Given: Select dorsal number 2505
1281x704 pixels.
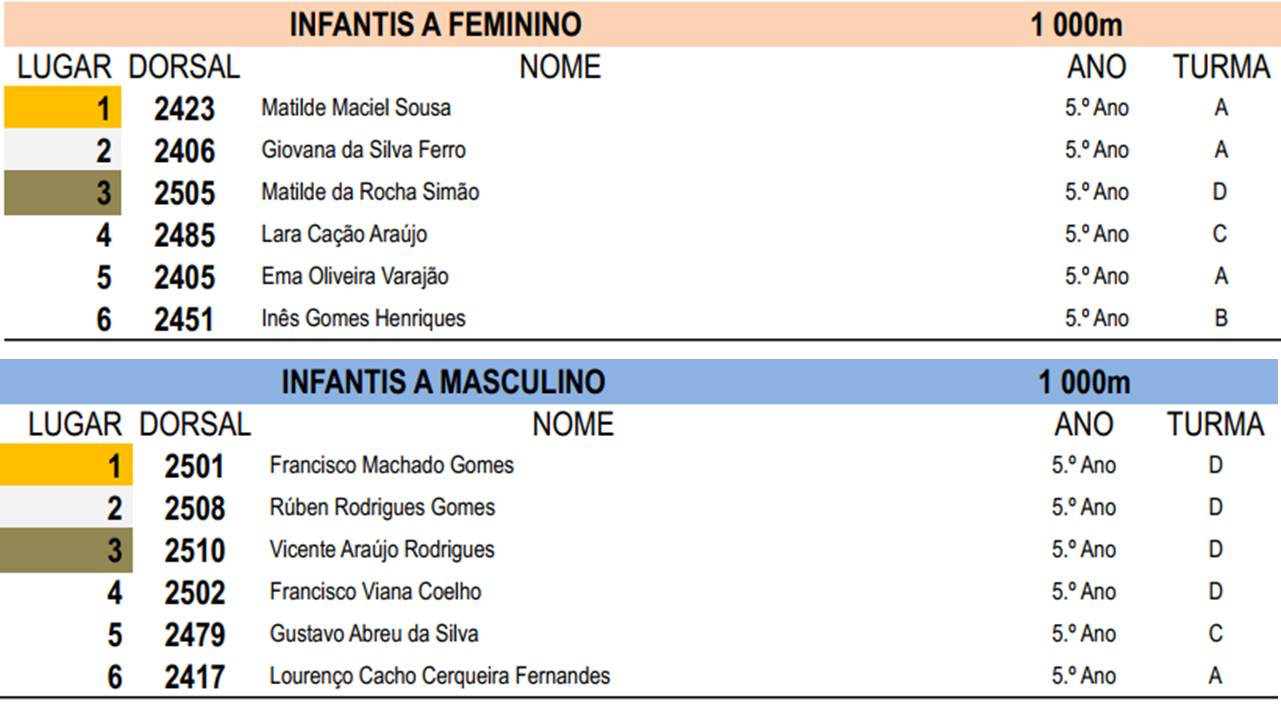Looking at the screenshot, I should coord(184,193).
